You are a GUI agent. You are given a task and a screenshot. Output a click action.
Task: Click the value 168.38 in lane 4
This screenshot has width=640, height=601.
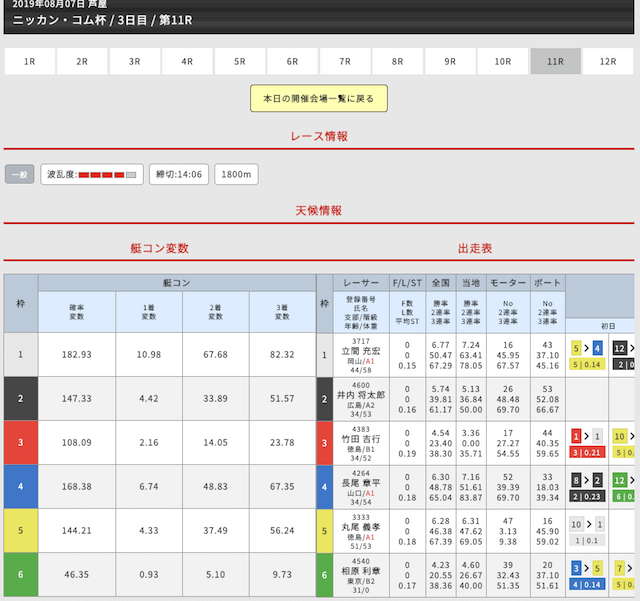point(77,487)
